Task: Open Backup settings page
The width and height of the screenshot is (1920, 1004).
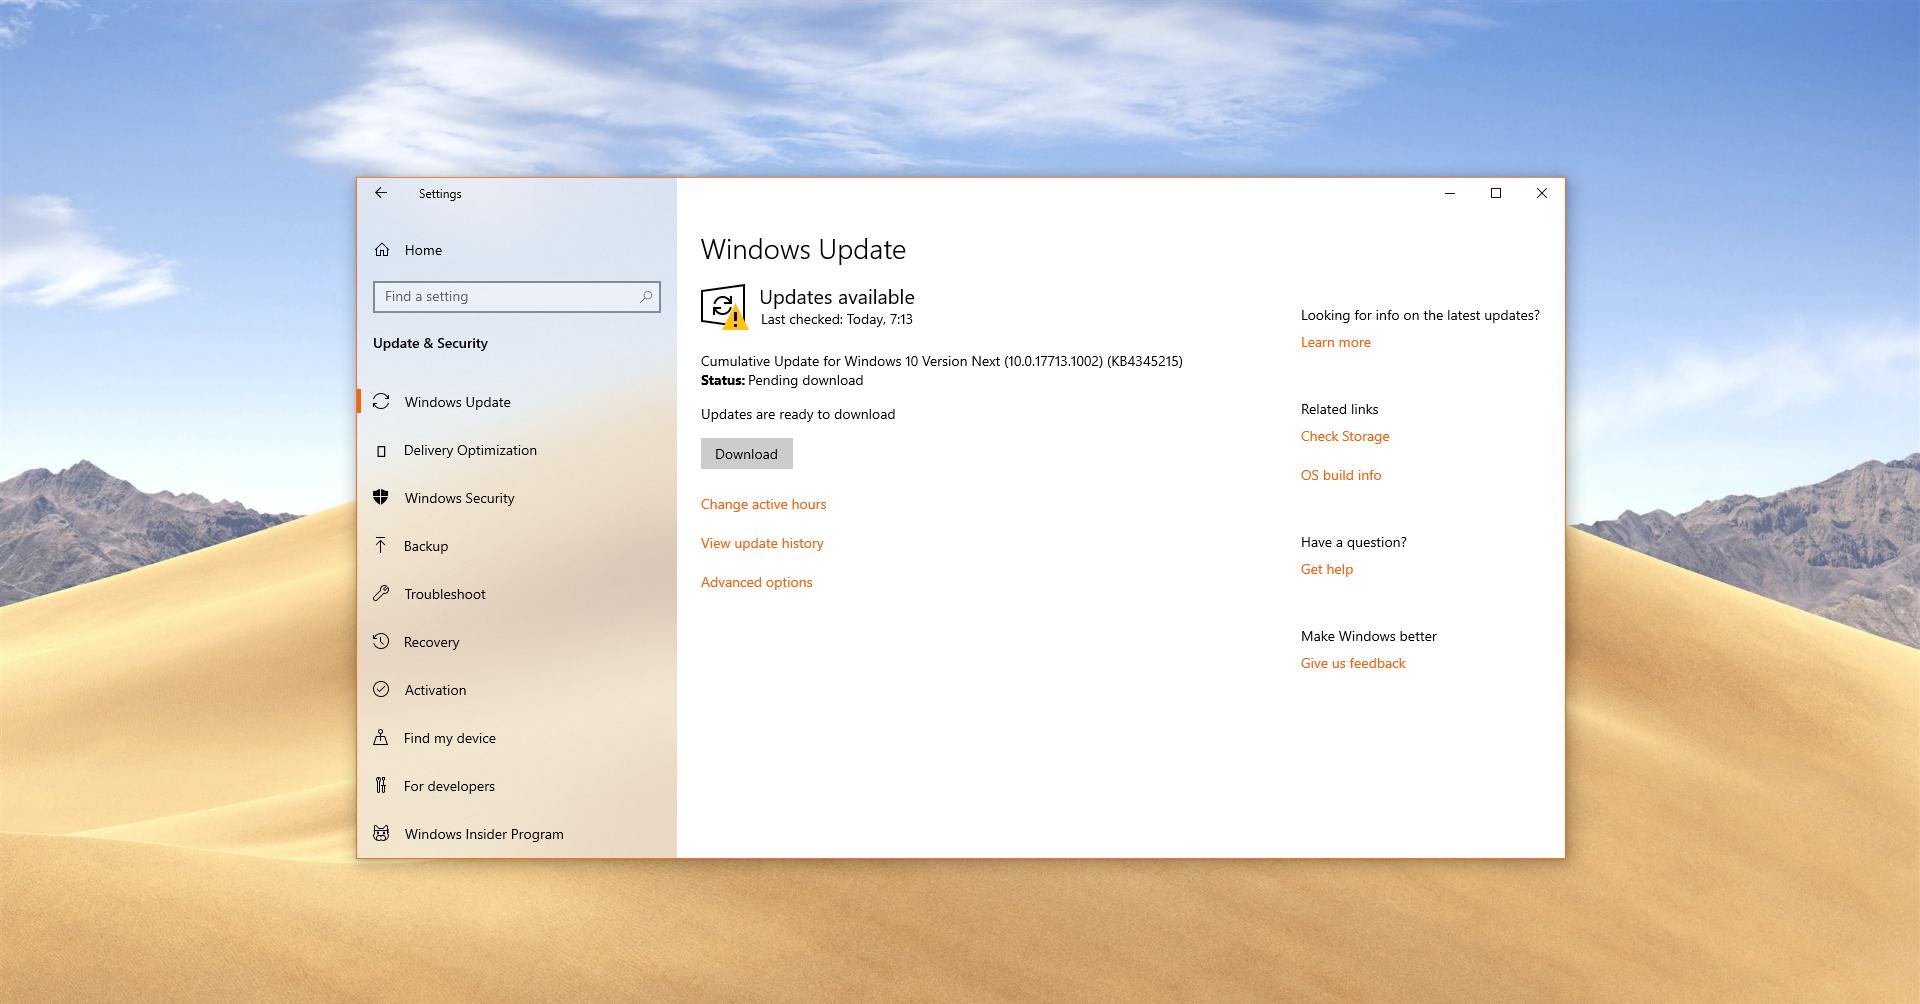Action: [x=517, y=546]
